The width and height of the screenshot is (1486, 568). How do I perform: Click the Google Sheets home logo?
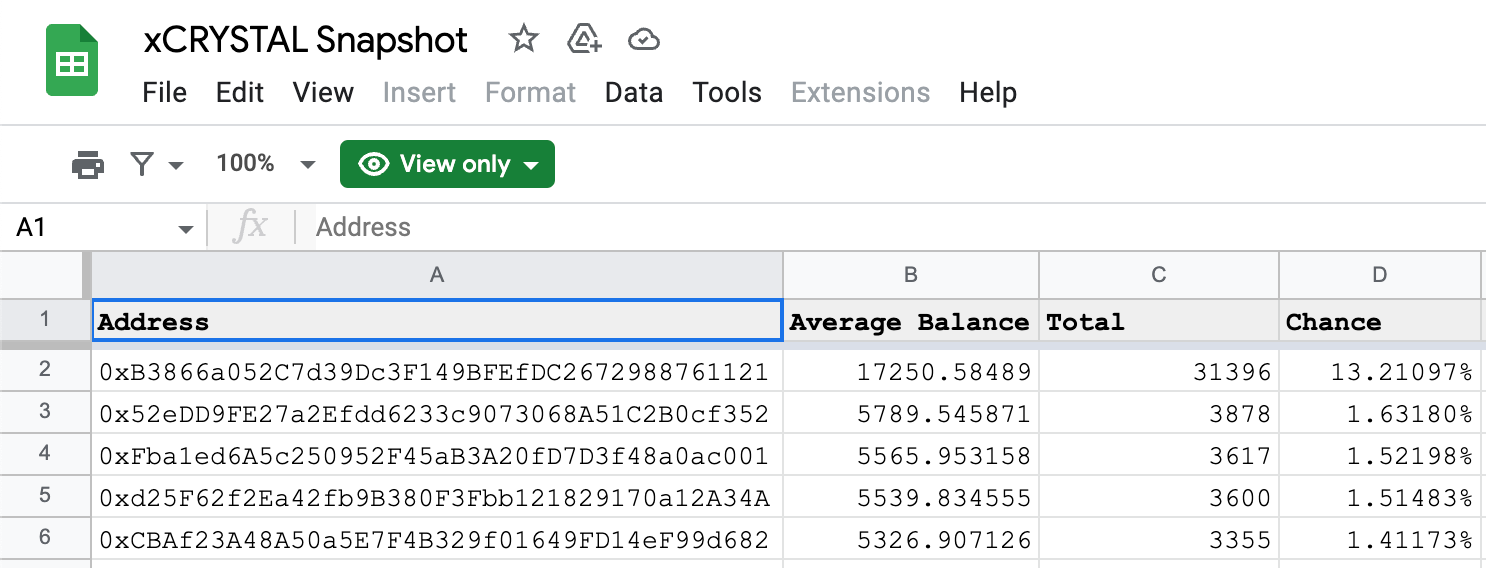click(72, 62)
